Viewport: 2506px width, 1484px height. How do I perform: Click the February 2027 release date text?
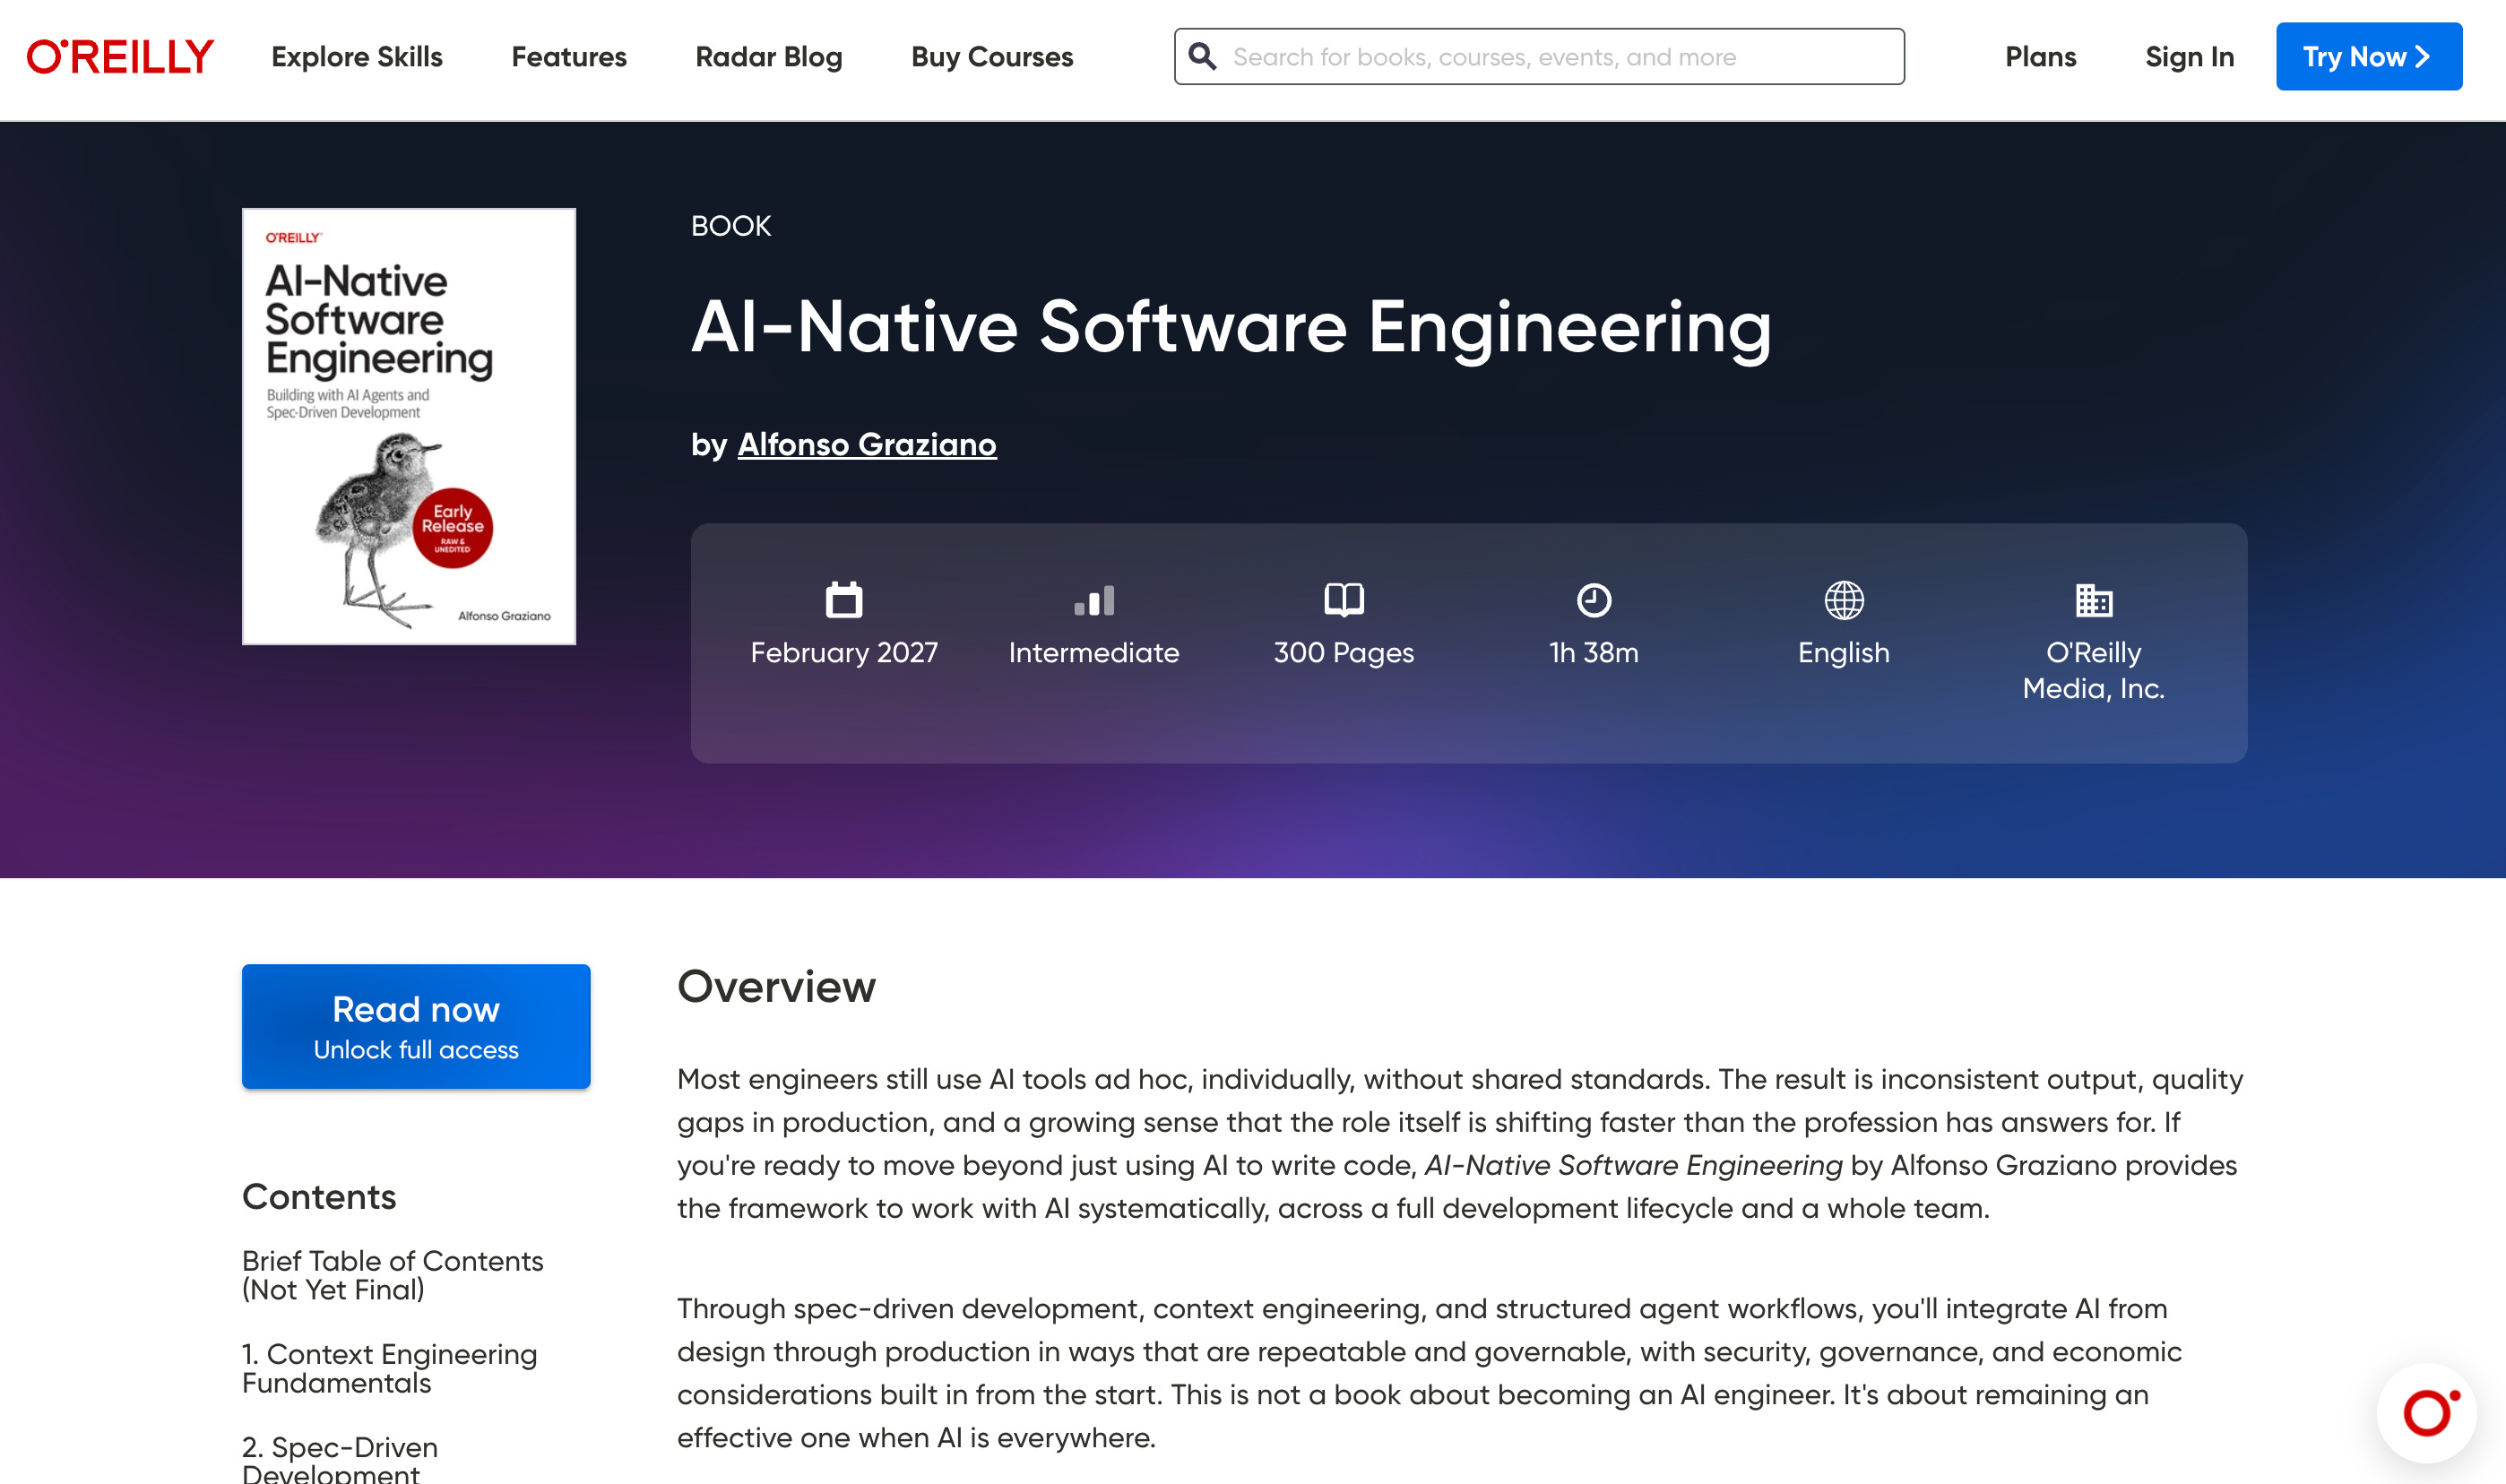tap(844, 653)
